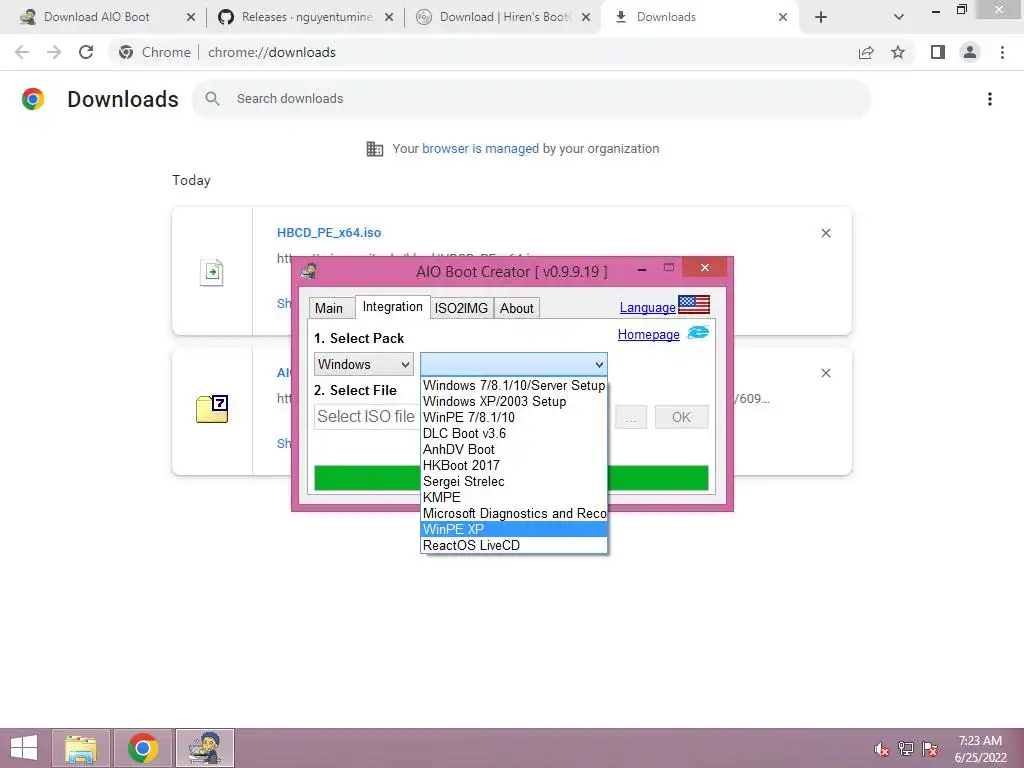Open Chrome three-dot menu
The height and width of the screenshot is (768, 1024).
pos(1002,52)
